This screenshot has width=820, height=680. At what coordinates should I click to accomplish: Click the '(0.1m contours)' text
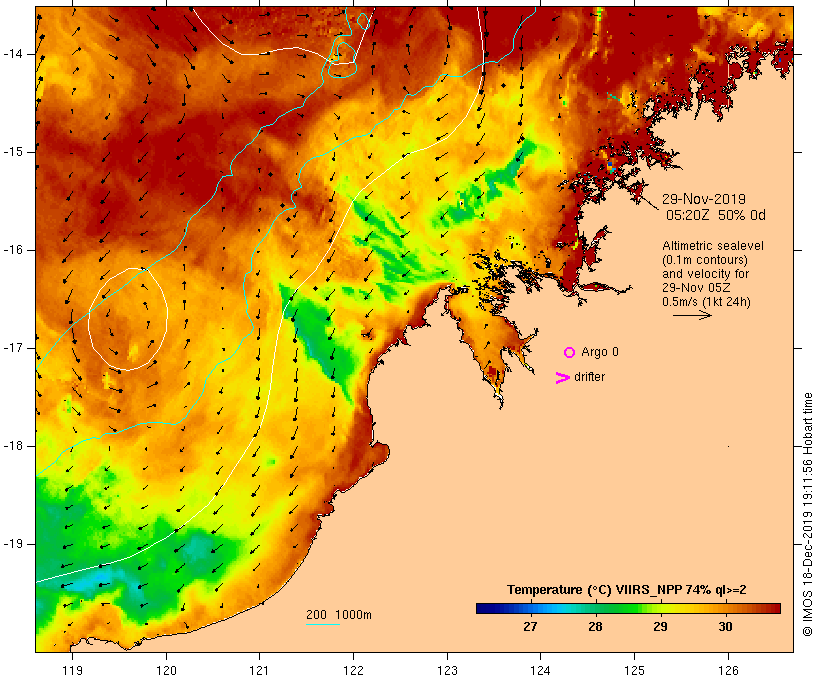click(705, 260)
